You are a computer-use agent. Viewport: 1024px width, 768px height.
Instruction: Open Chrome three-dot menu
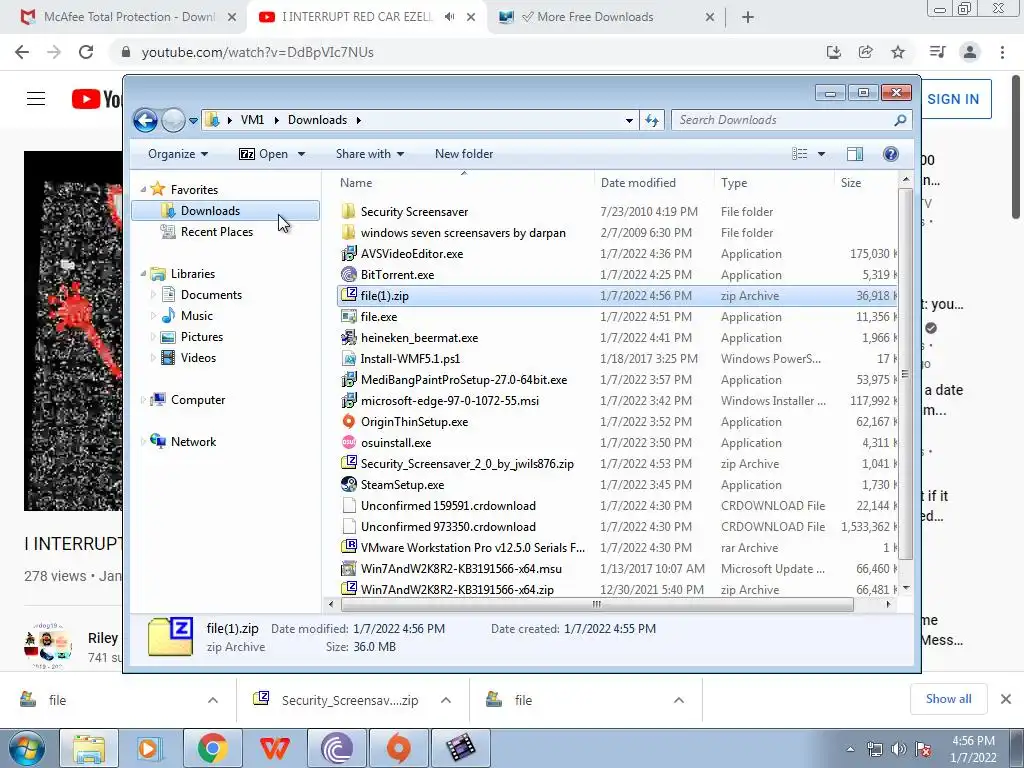pyautogui.click(x=1002, y=52)
